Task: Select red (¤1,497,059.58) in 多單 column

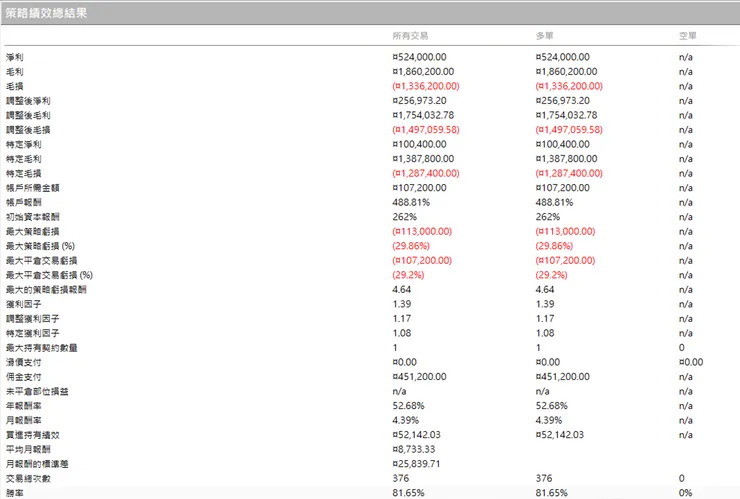Action: point(569,130)
